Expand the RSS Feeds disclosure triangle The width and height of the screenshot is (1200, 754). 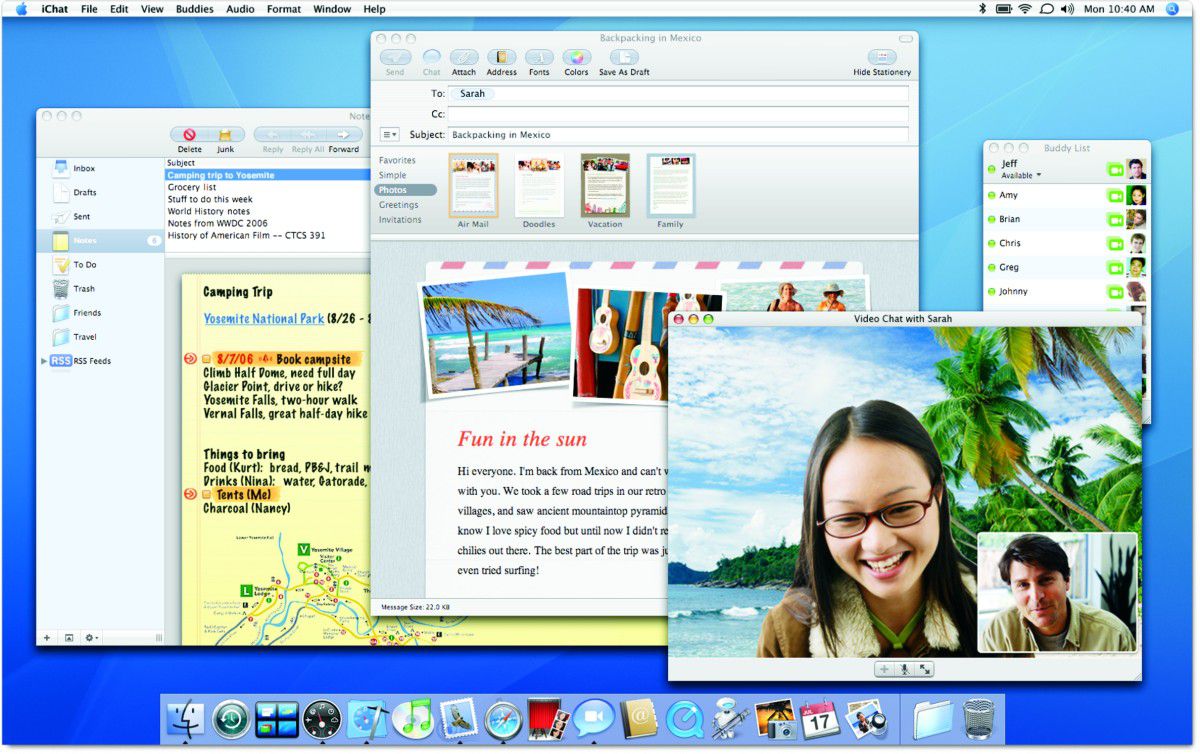44,361
